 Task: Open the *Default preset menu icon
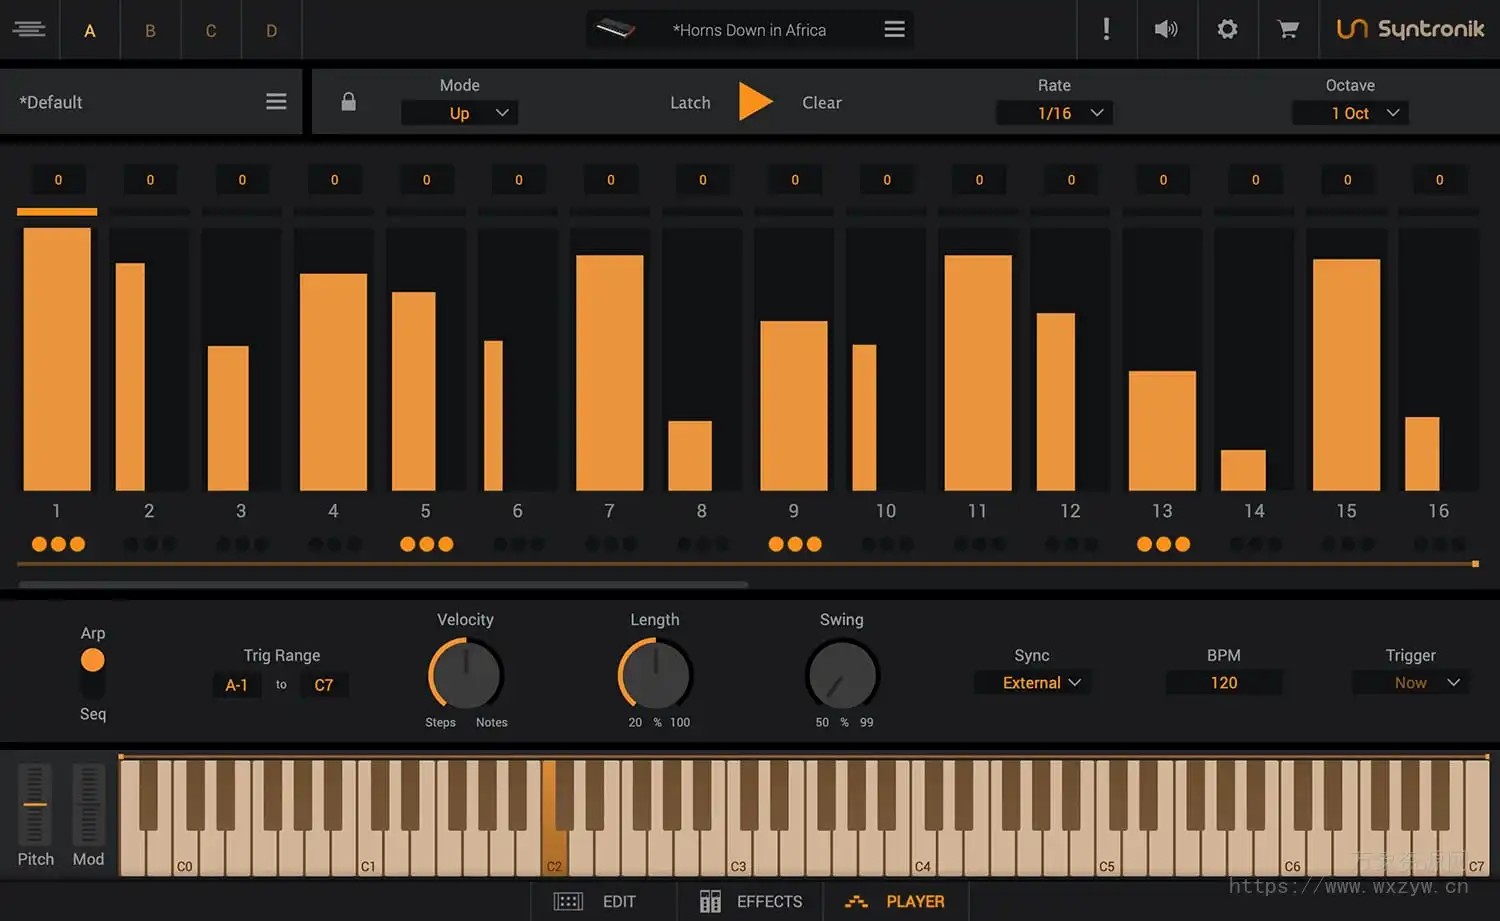(277, 100)
